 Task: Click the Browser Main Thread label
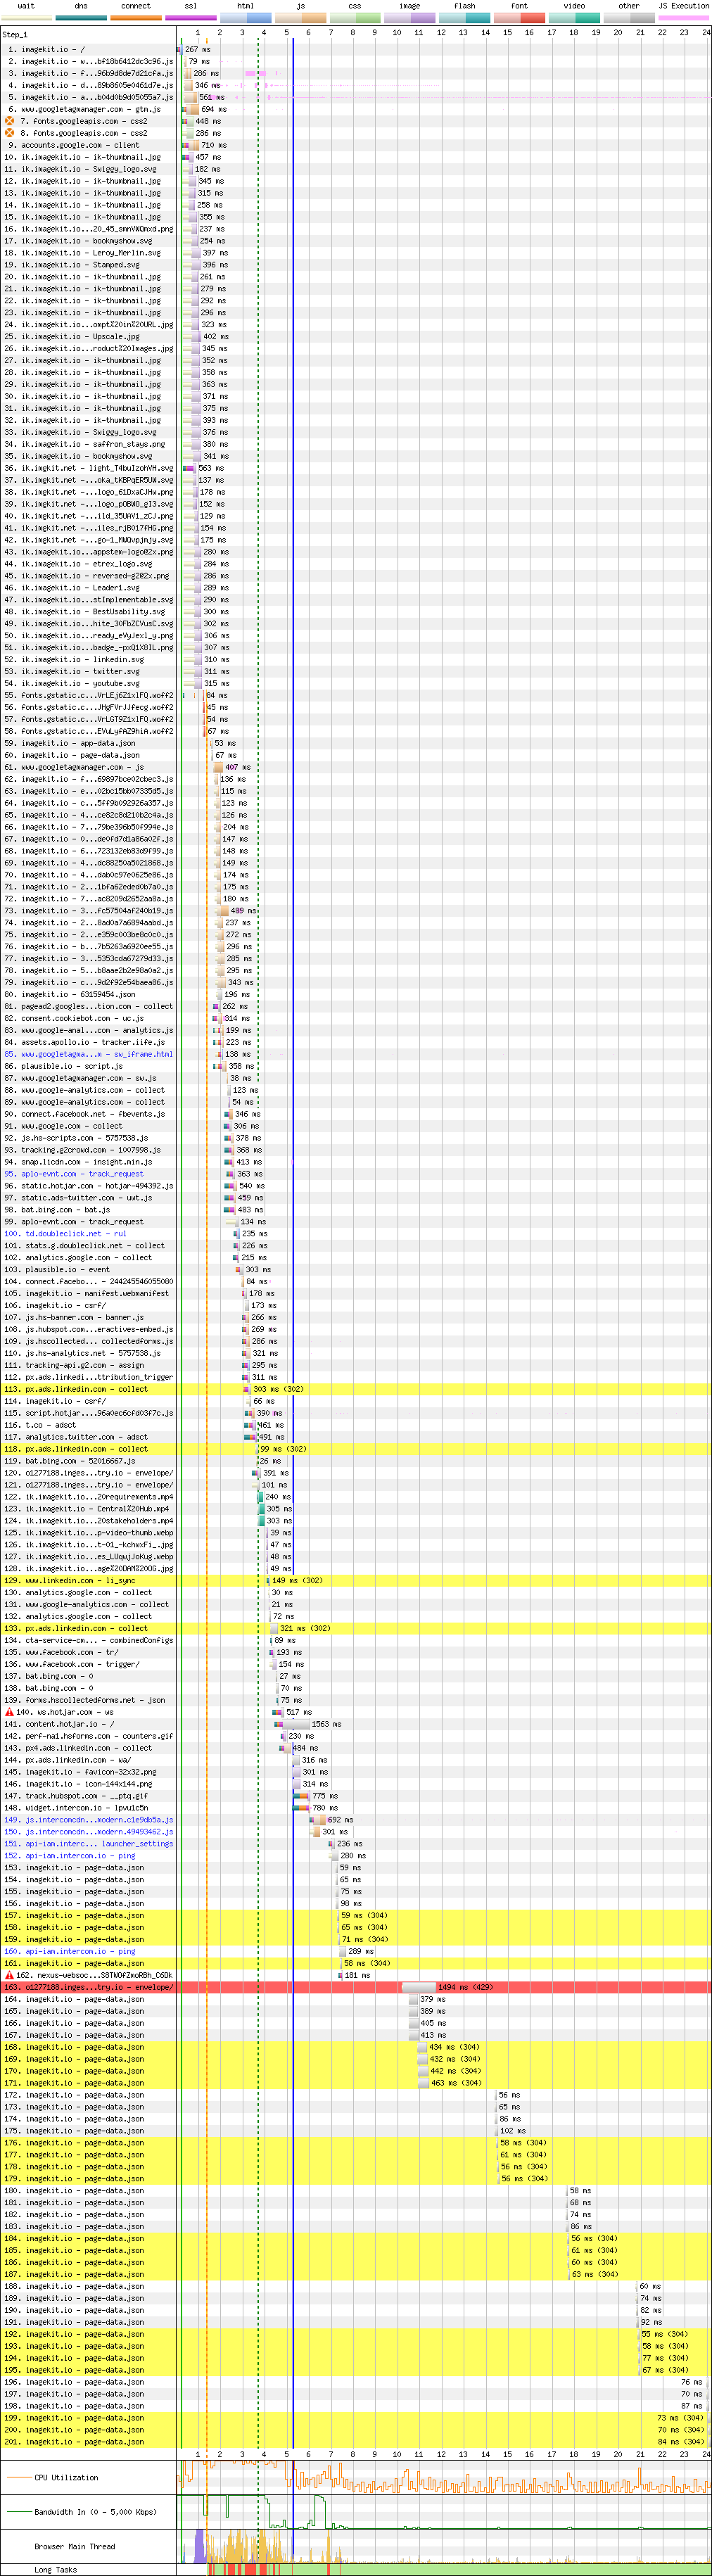pyautogui.click(x=74, y=2546)
